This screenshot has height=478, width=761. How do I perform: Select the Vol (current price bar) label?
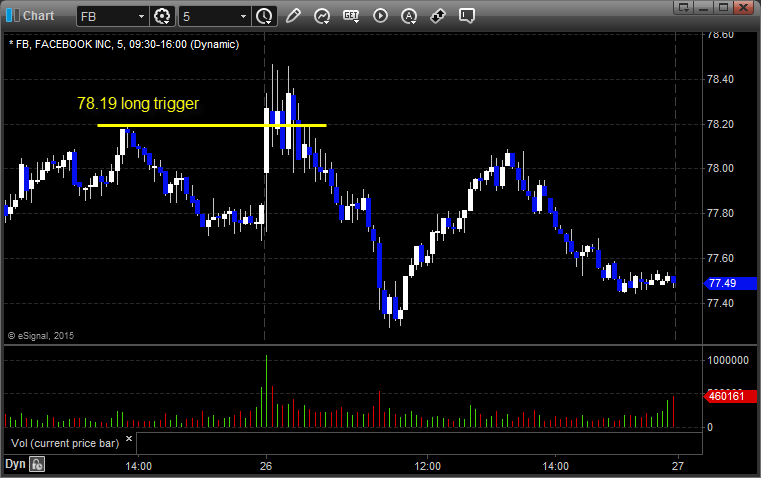[x=65, y=443]
